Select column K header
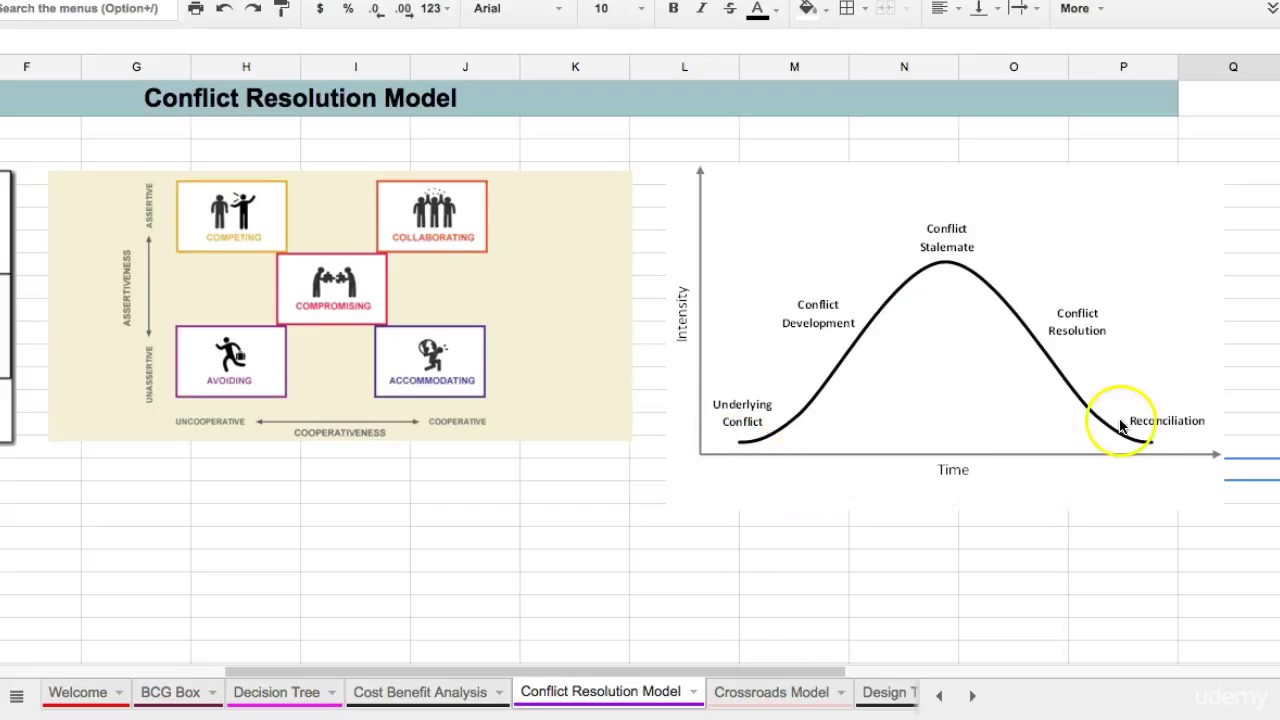This screenshot has width=1280, height=720. click(x=575, y=67)
